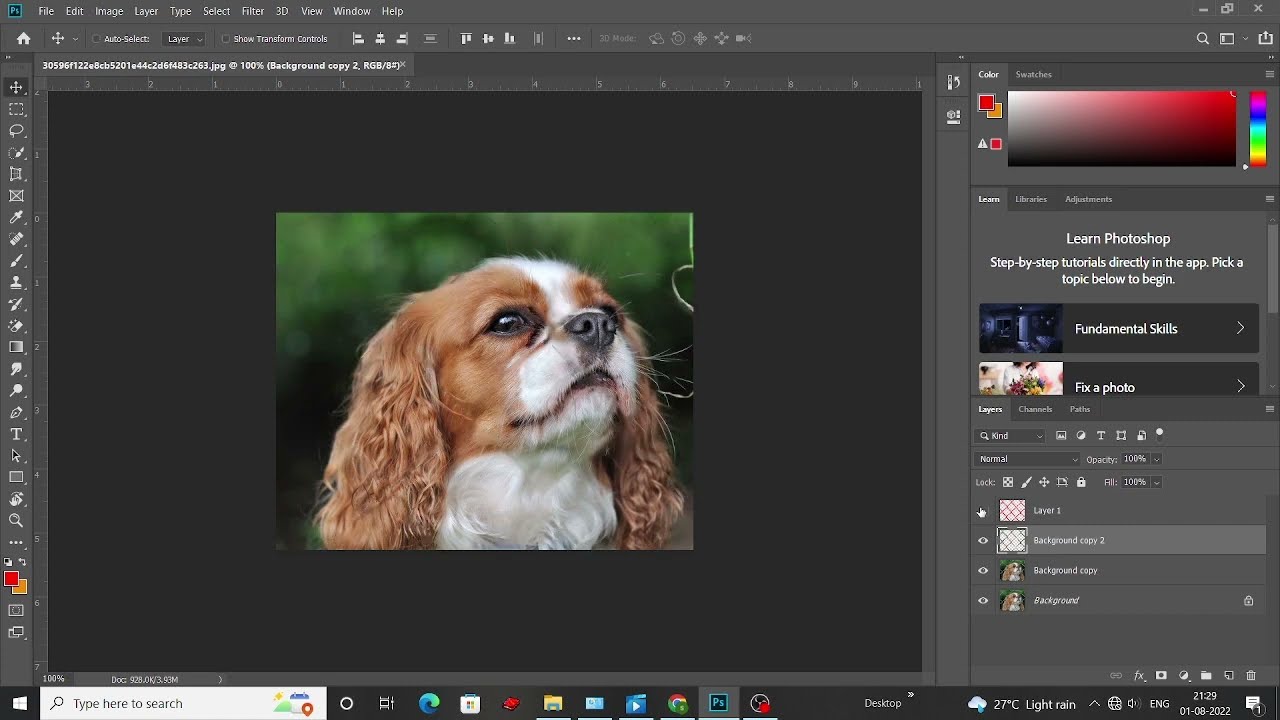The image size is (1280, 720).
Task: Select the Zoom tool
Action: coord(16,520)
